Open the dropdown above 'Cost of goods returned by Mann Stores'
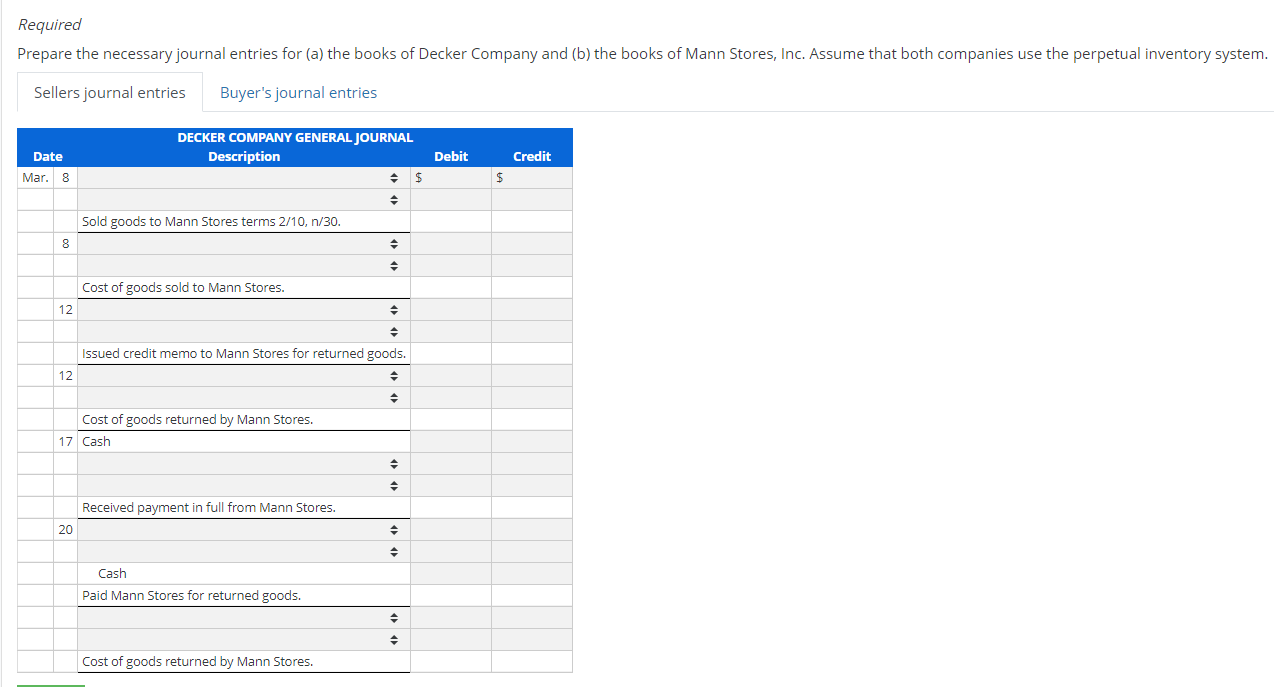The height and width of the screenshot is (687, 1274). pos(393,397)
